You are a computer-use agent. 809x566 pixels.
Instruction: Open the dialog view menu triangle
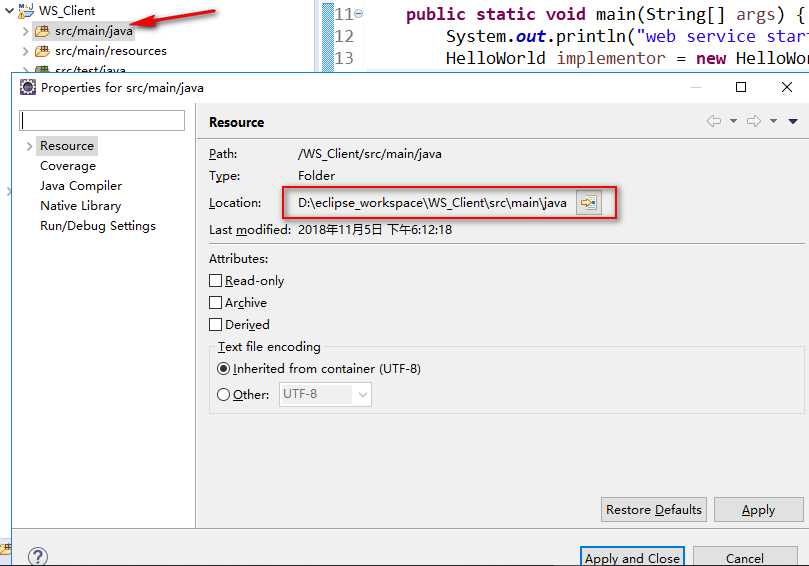click(793, 121)
